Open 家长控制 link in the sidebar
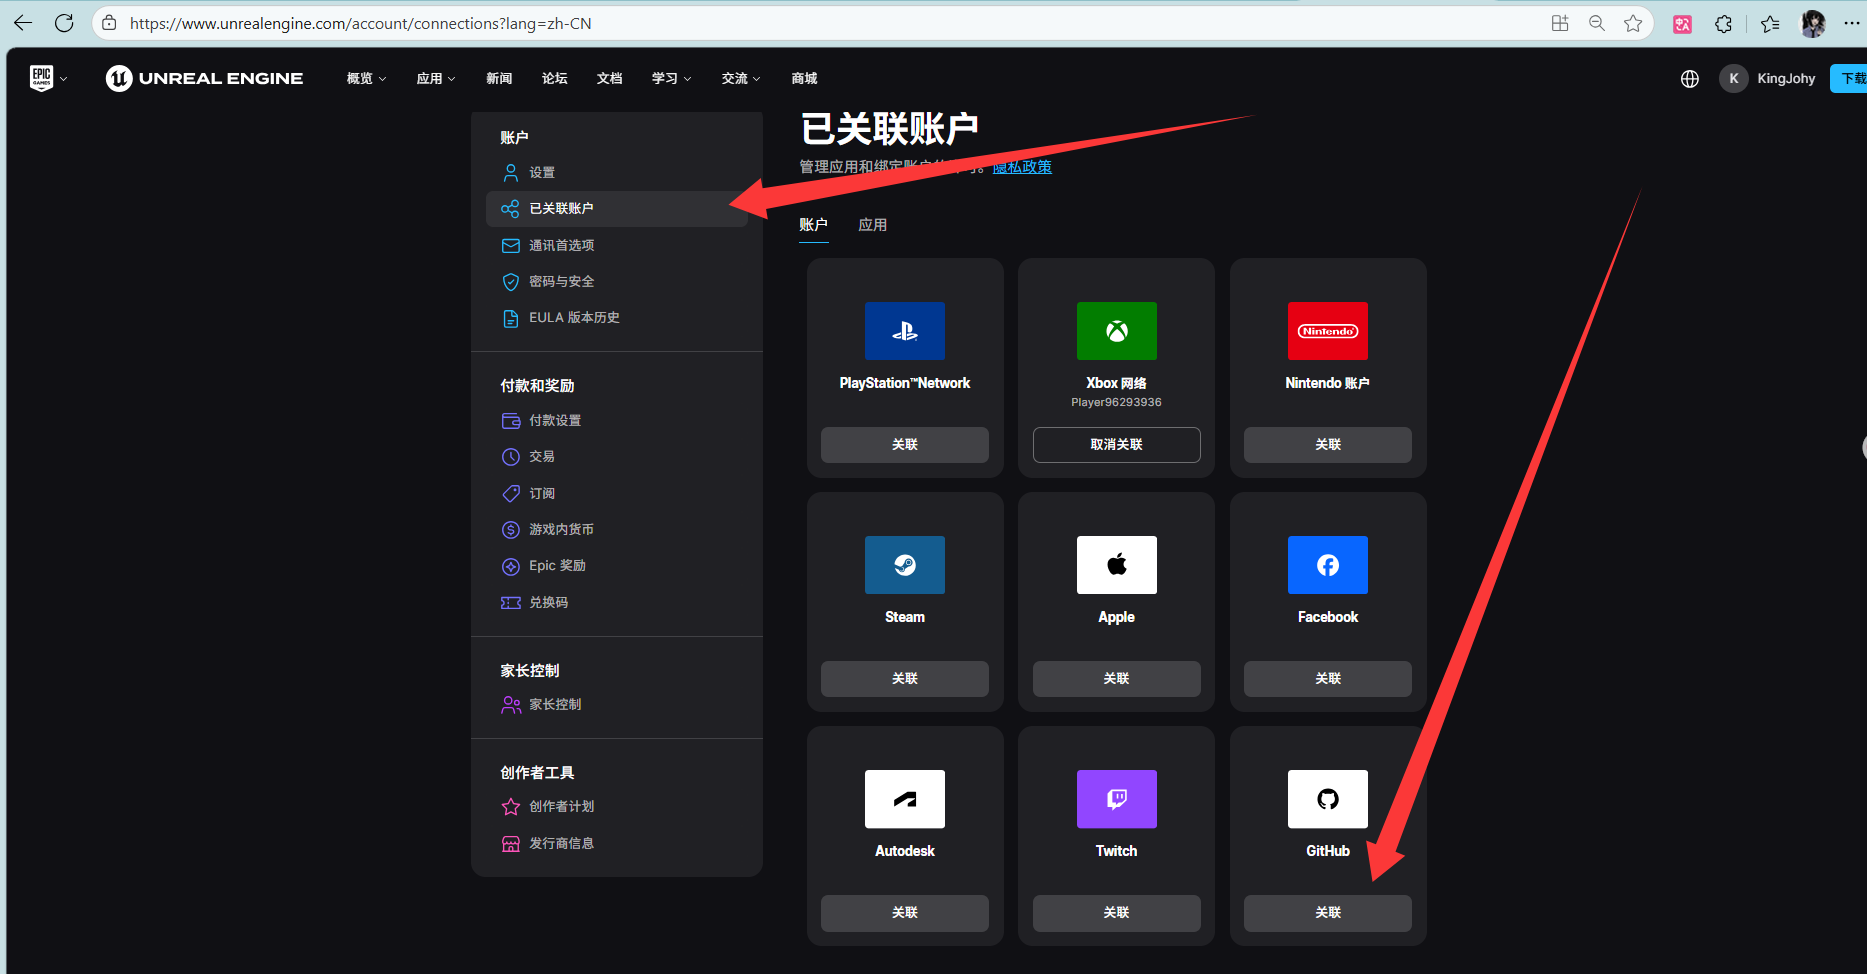Screen dimensions: 1867x974 pos(617,705)
